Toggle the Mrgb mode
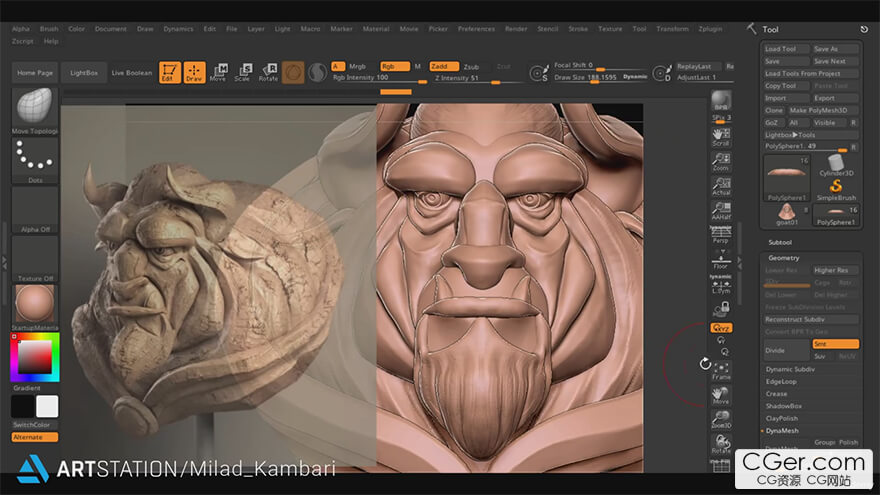Screen dimensions: 880x495 pos(357,66)
